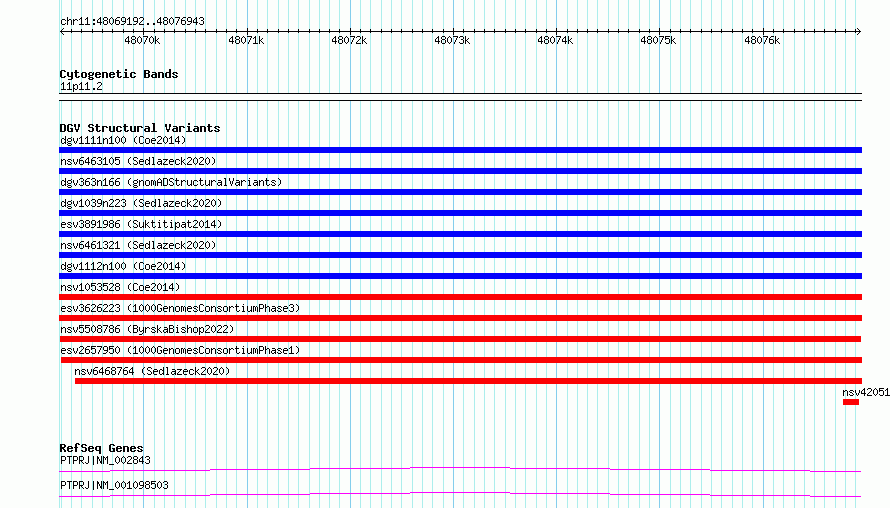This screenshot has width=890, height=508.
Task: Open the nsv1053528 (Coe2014) label
Action: coord(120,287)
